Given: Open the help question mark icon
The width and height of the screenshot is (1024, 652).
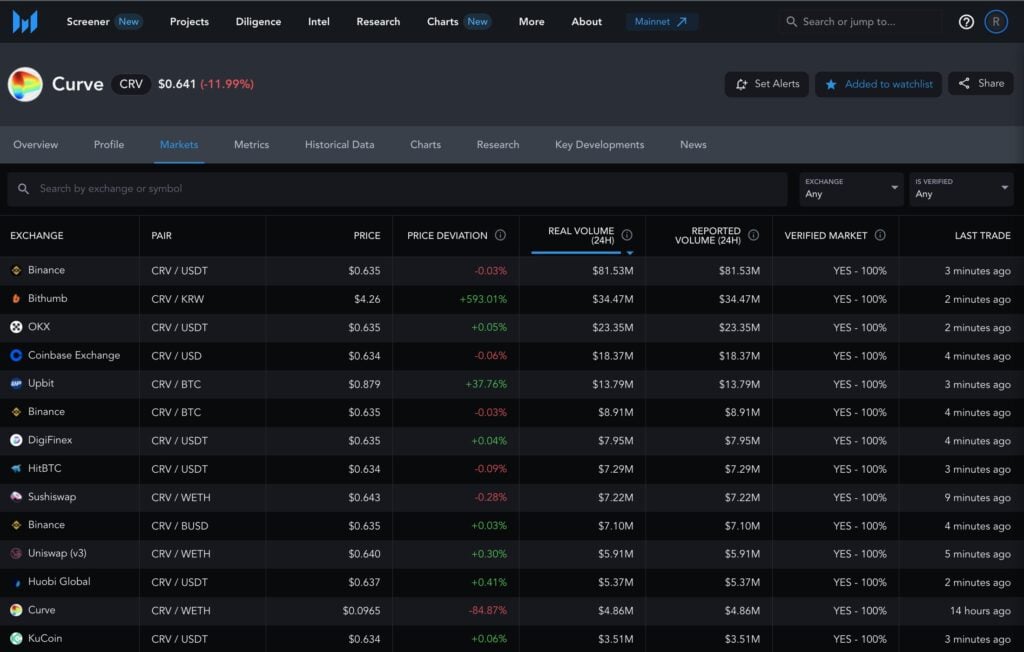Looking at the screenshot, I should coord(965,21).
